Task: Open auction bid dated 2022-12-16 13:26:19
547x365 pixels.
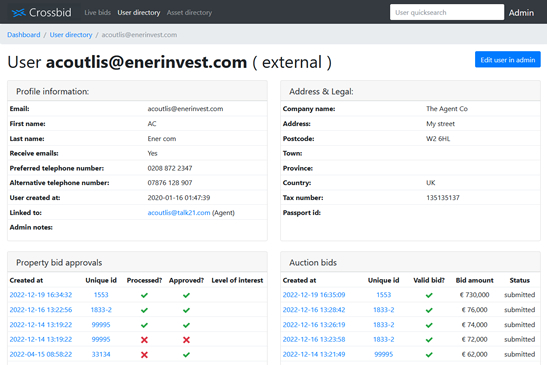Action: click(314, 325)
